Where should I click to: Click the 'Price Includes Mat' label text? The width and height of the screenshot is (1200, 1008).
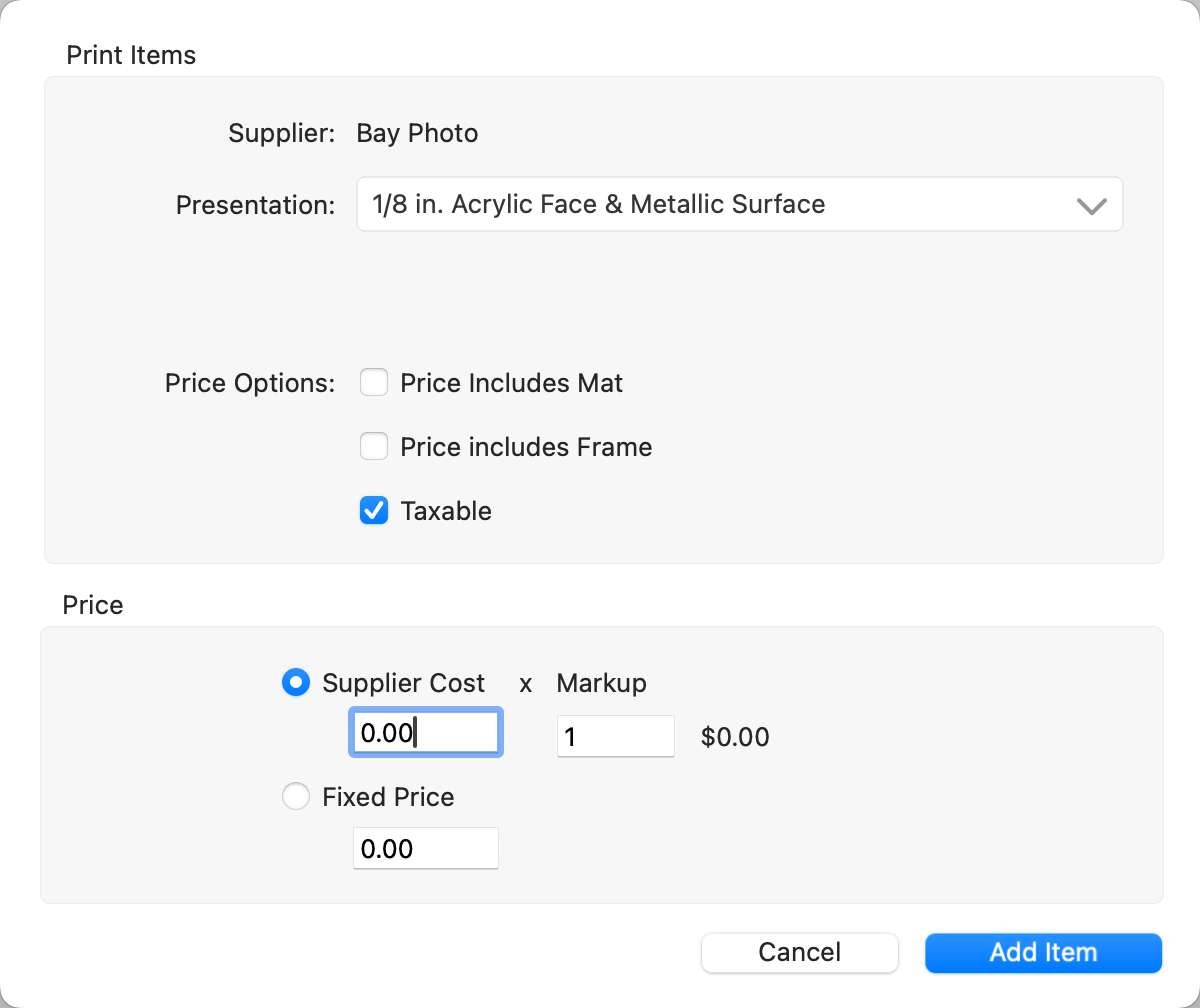[x=511, y=383]
